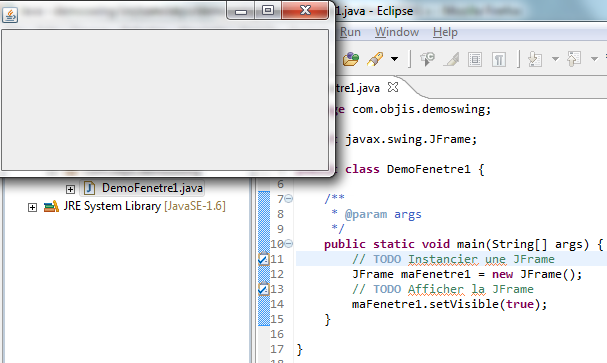This screenshot has height=363, width=607.
Task: Click the 'TODO Instancier une JFrame' comment
Action: [463, 259]
